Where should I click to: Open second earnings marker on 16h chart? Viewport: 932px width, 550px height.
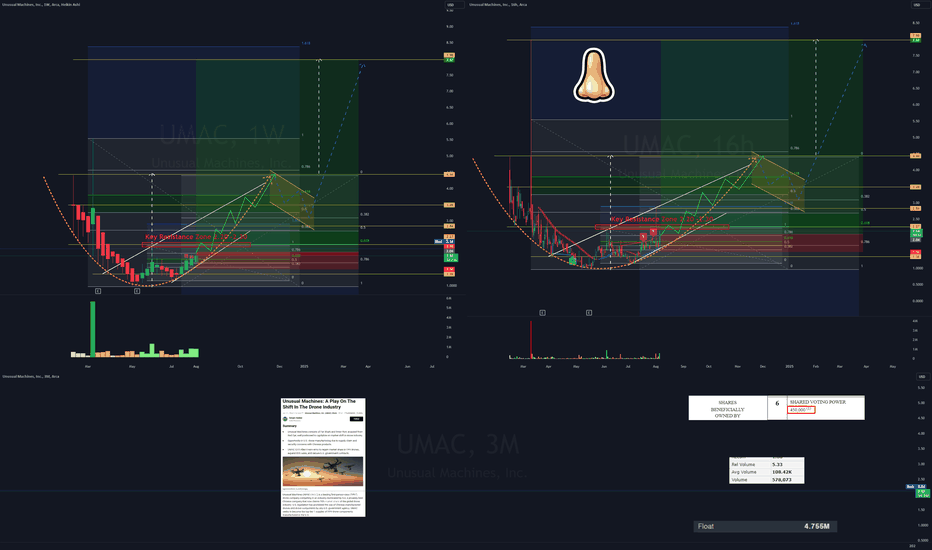click(589, 313)
